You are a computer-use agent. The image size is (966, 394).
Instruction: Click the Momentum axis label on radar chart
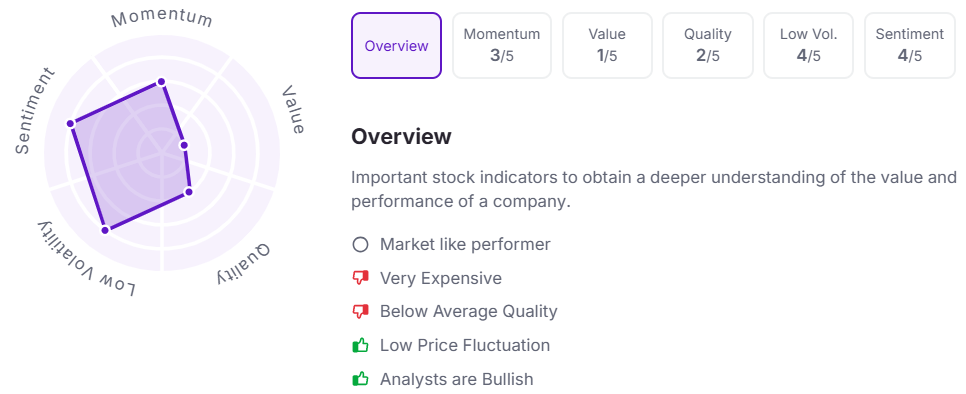[x=162, y=18]
